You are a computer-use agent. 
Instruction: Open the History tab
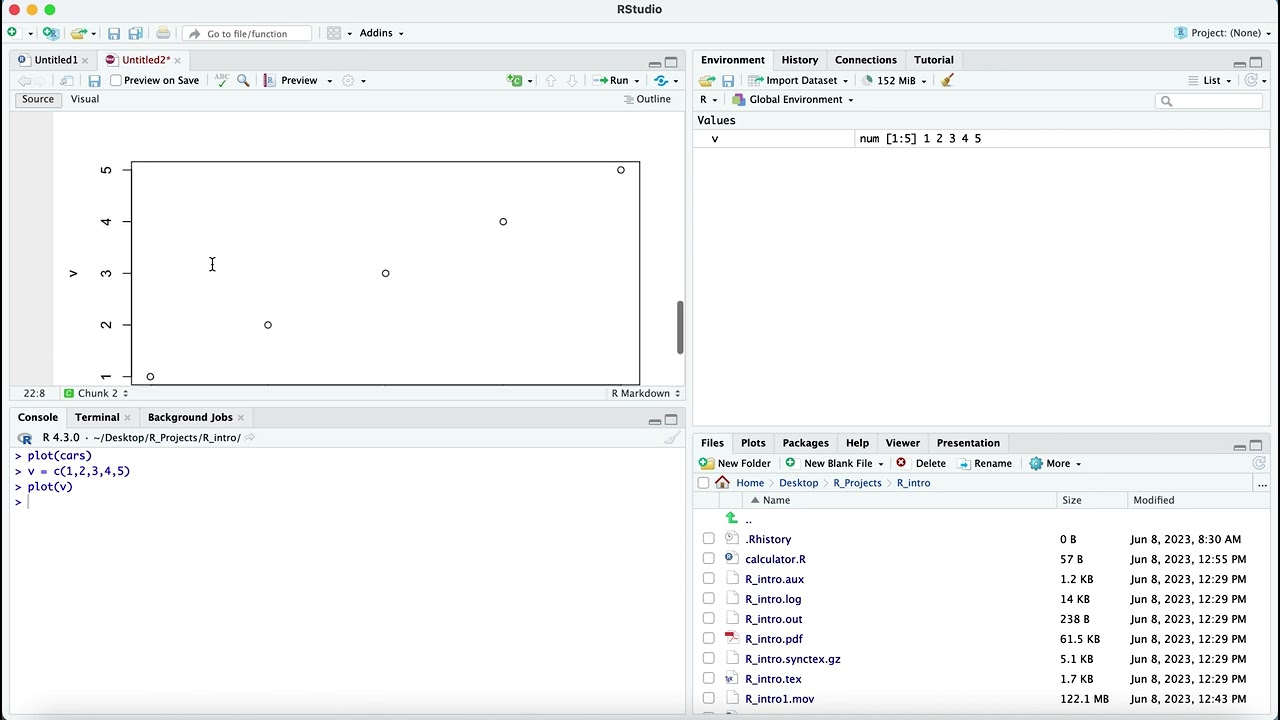coord(799,60)
